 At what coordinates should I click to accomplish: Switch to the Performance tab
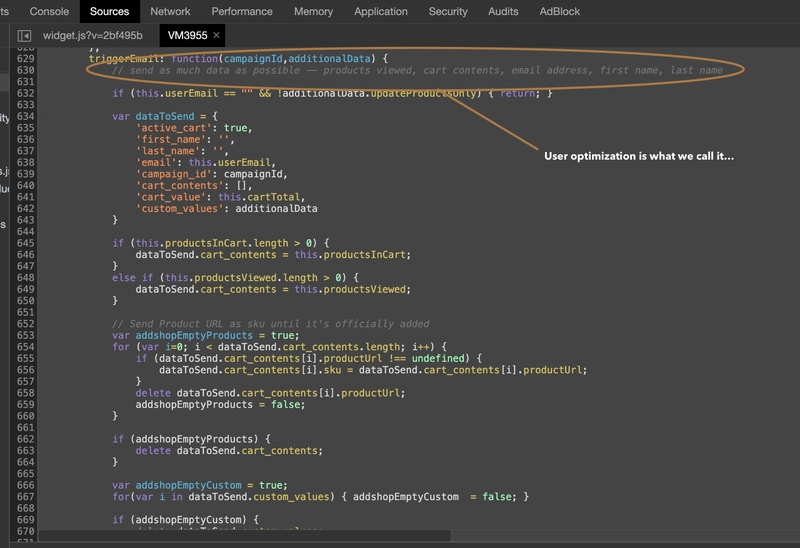[242, 11]
